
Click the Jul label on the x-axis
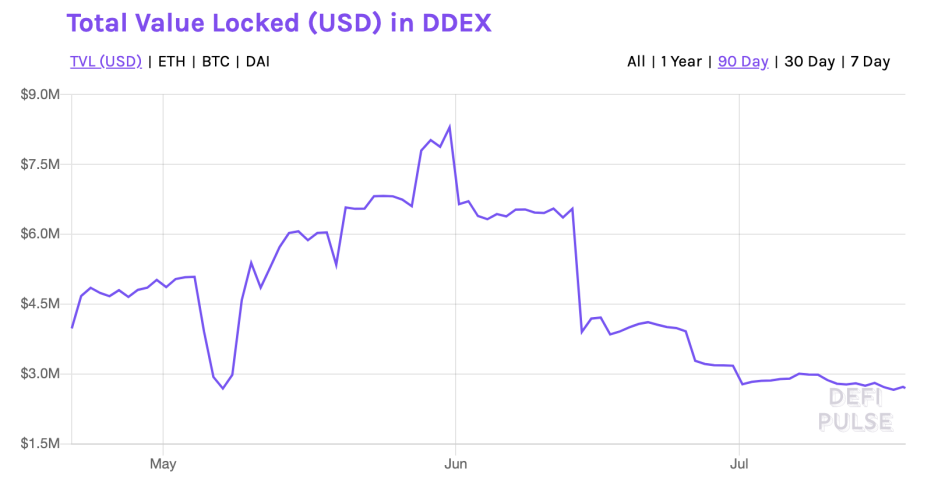[x=739, y=464]
